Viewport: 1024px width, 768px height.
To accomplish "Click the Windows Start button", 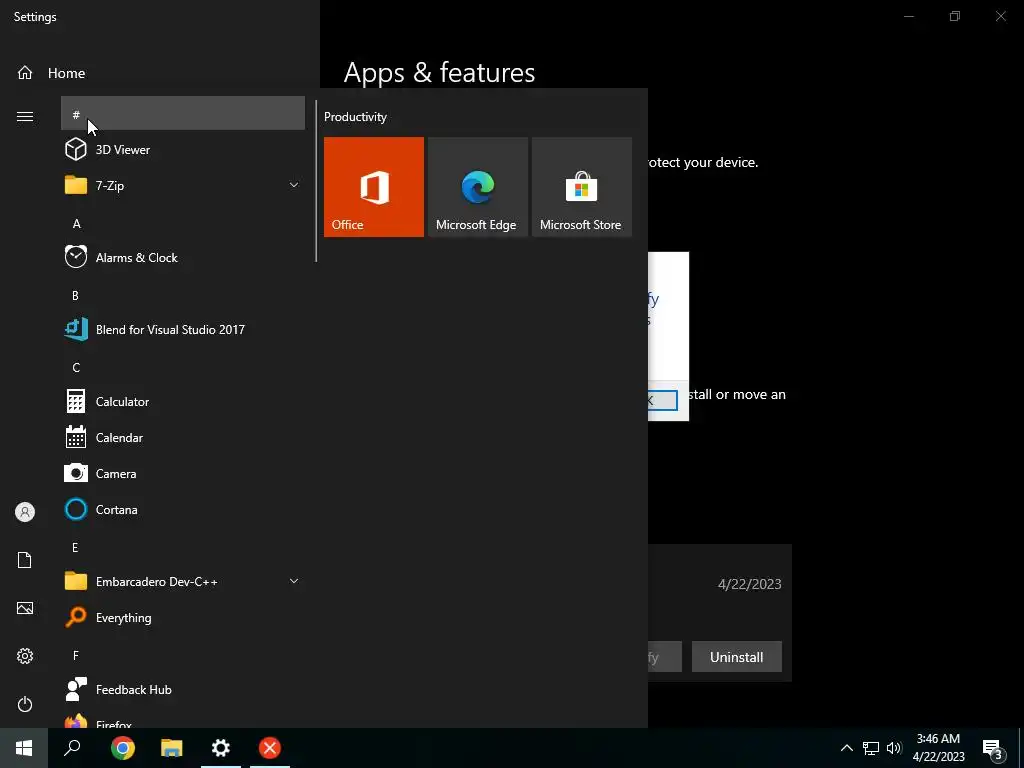I will click(24, 748).
